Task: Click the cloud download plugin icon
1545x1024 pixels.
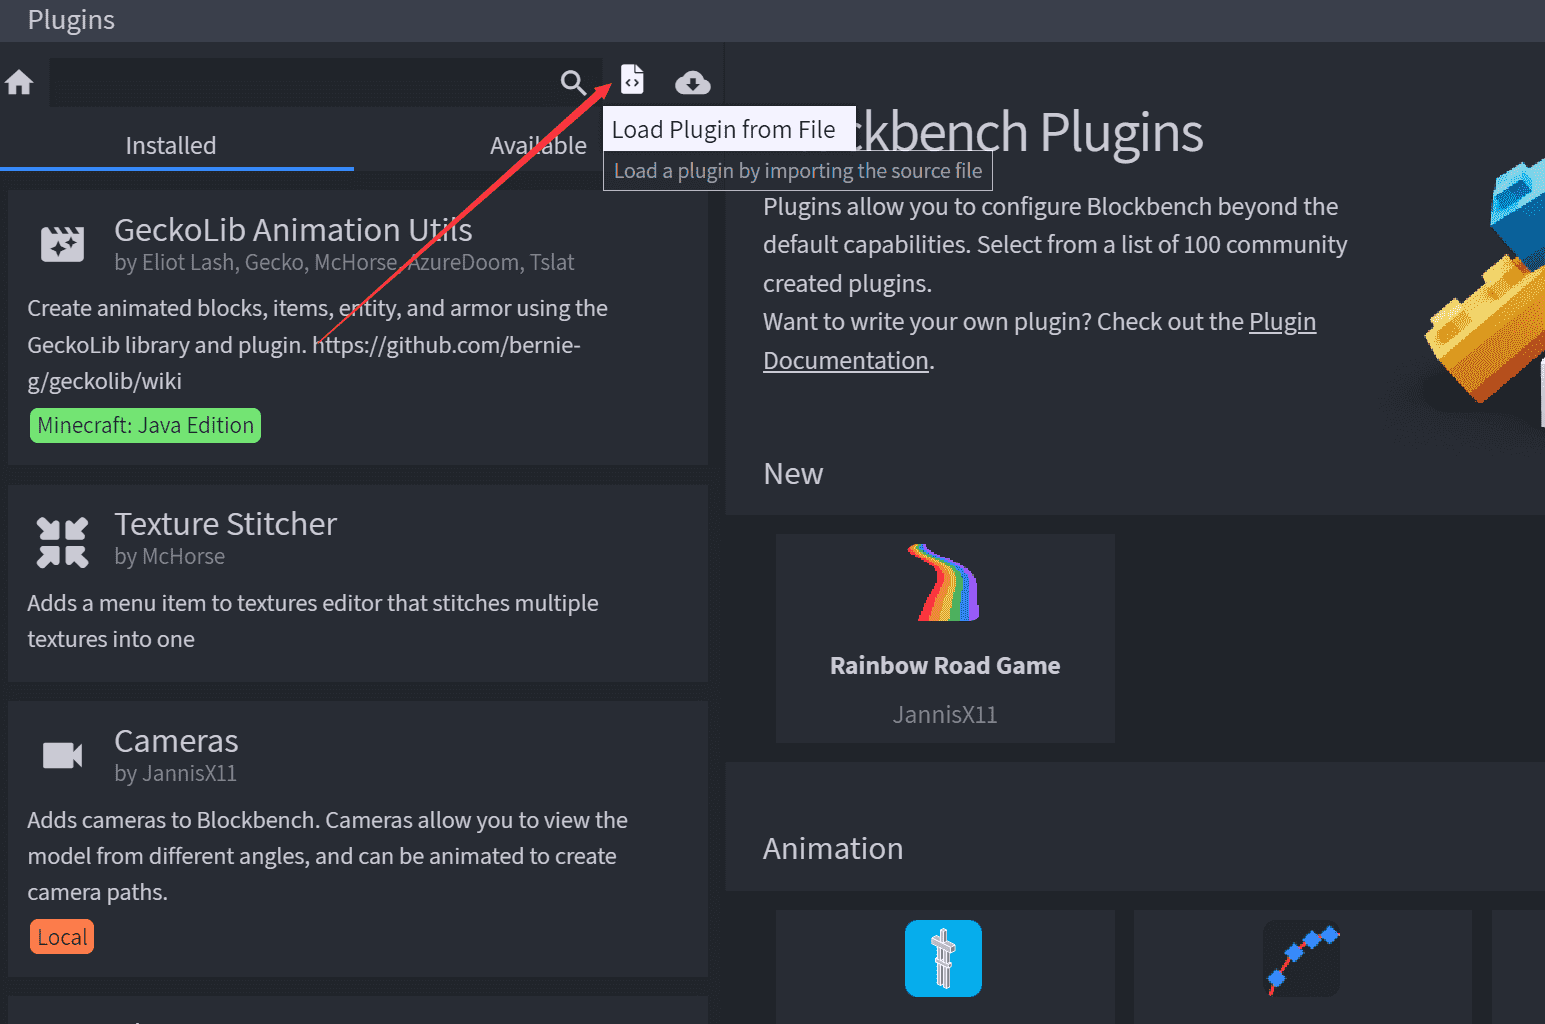Action: pos(692,82)
